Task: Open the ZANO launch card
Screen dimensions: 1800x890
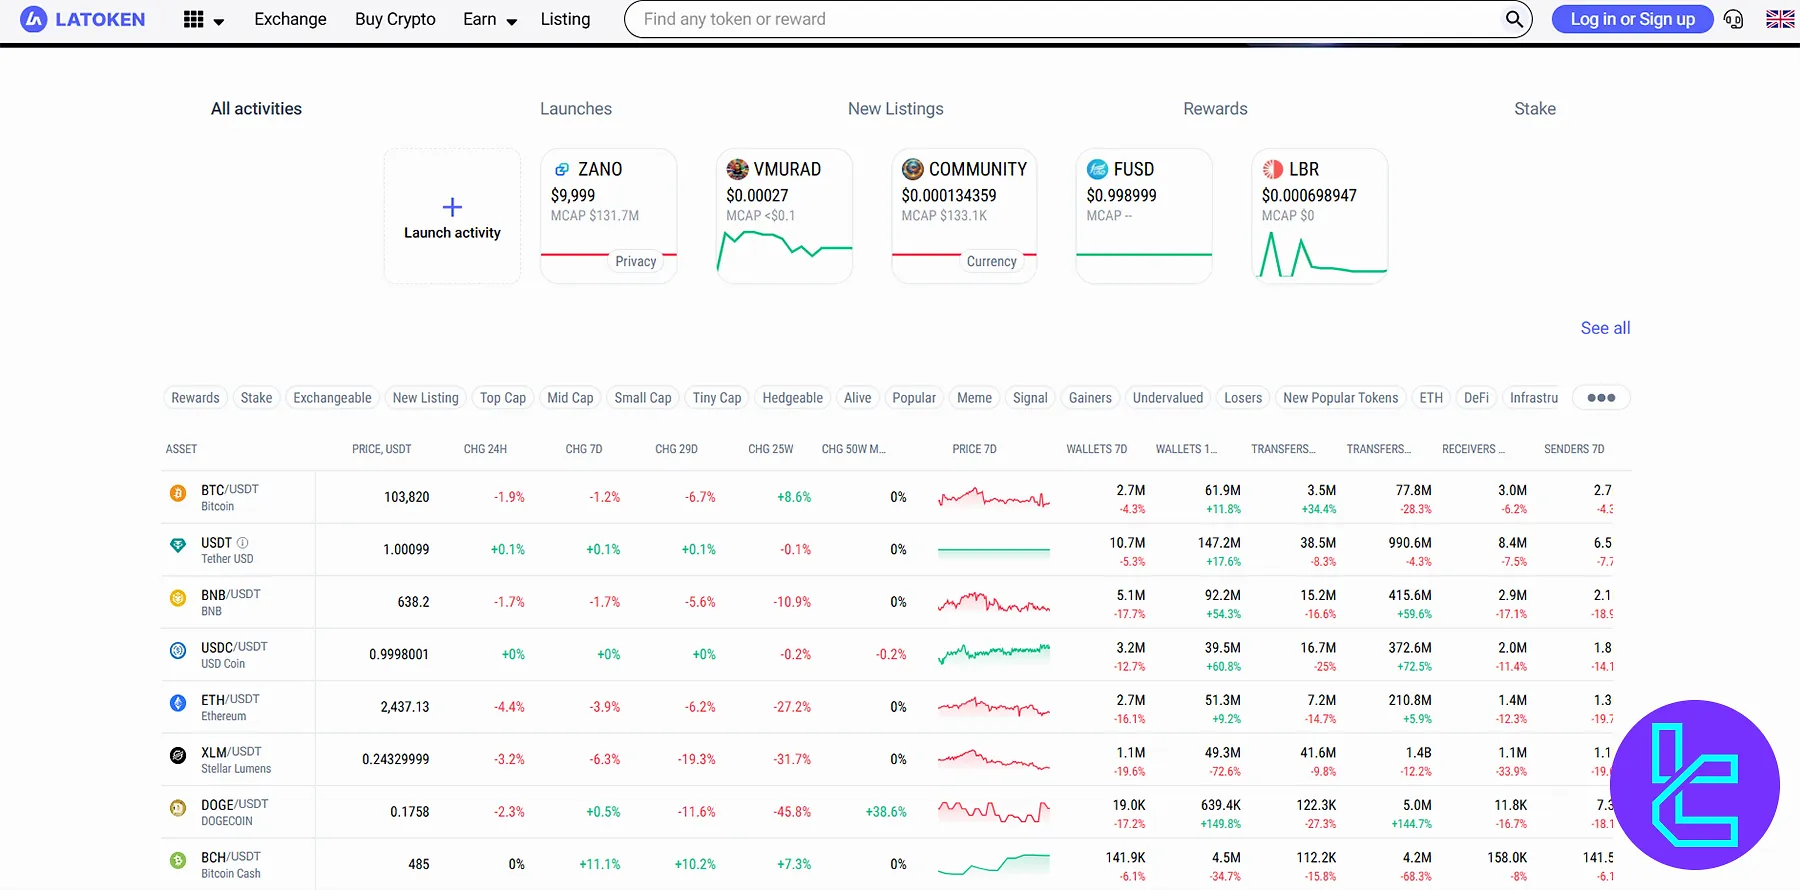Action: pos(608,216)
